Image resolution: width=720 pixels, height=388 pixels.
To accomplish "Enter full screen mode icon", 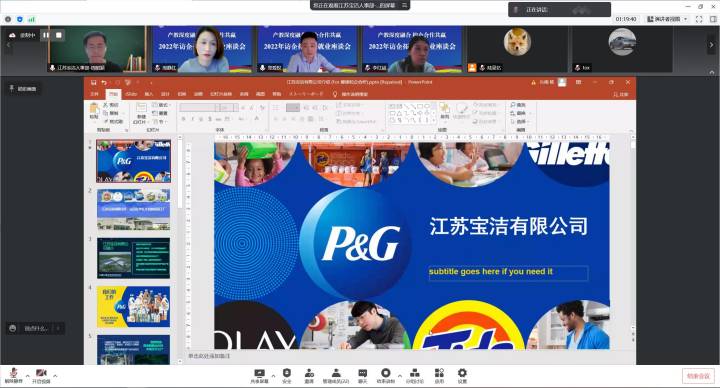I will pos(699,19).
